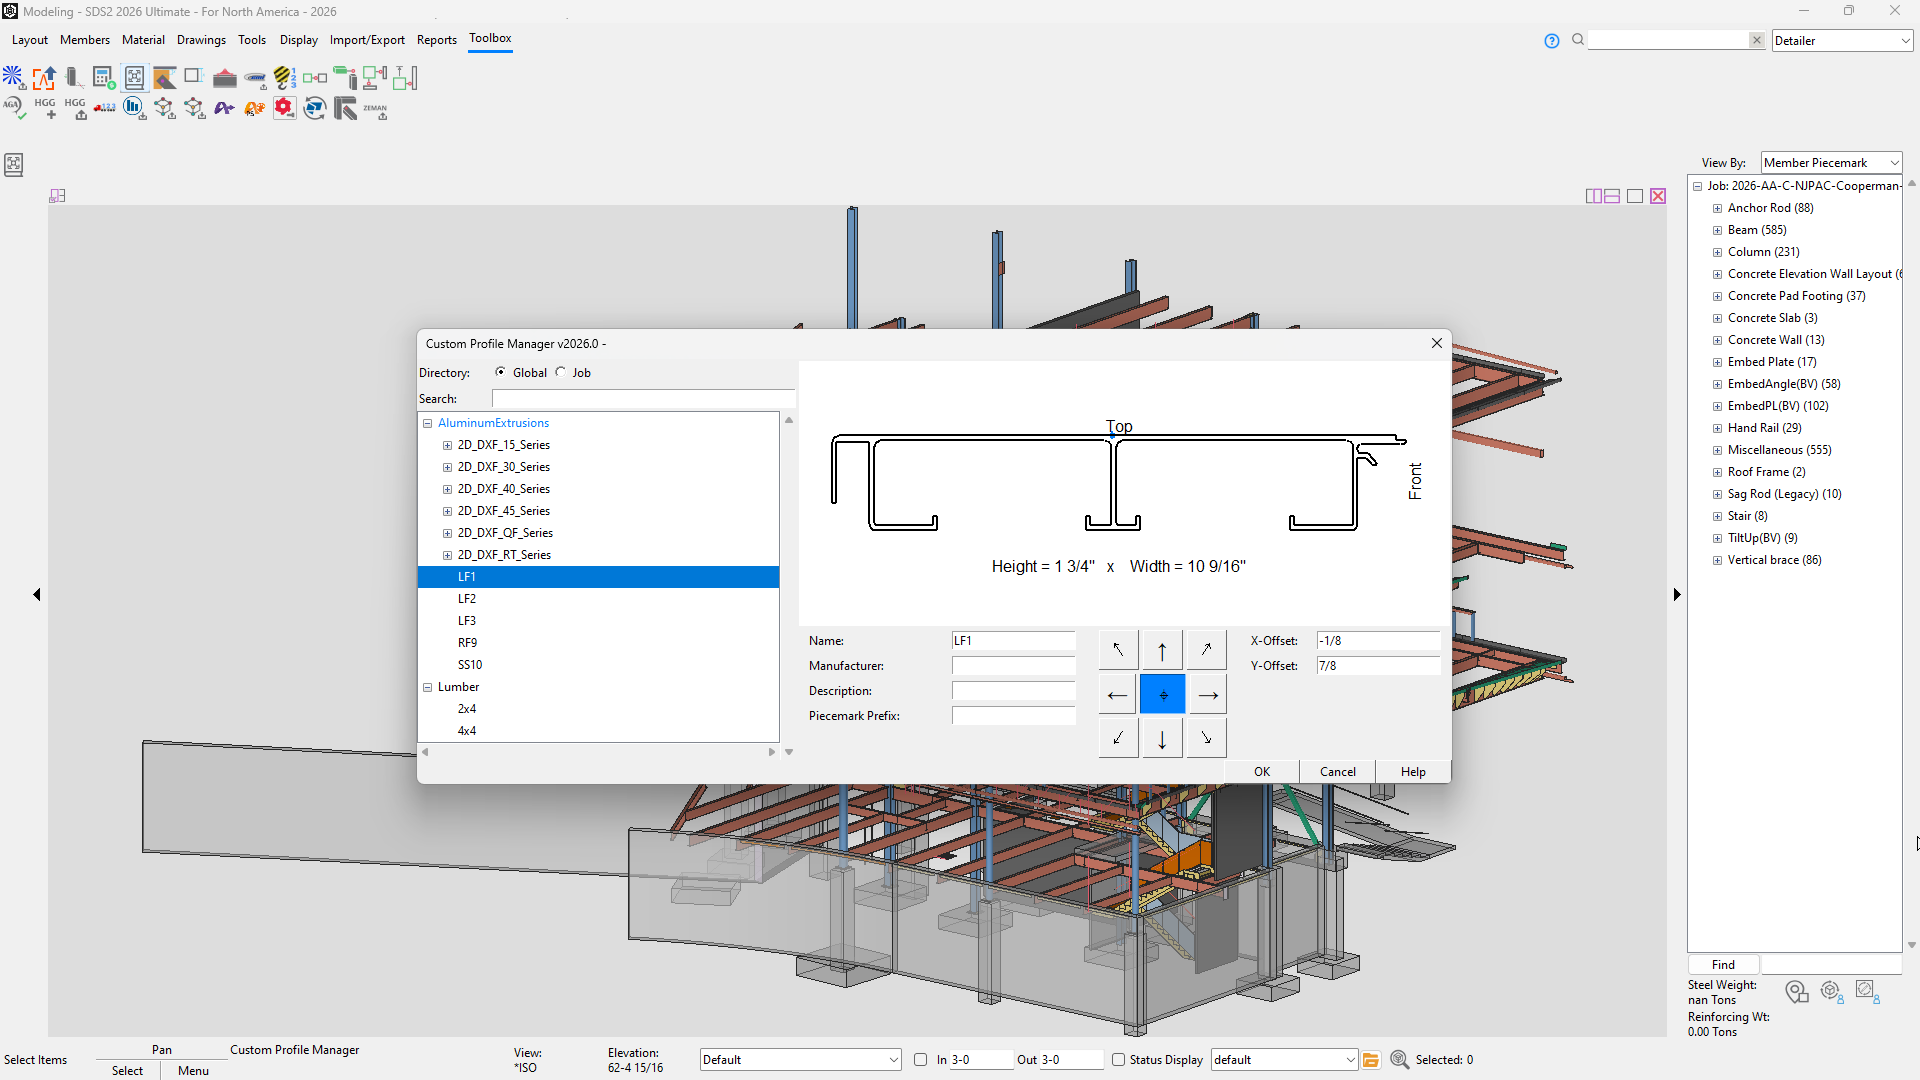
Task: Open the View By Member Piecemark dropdown
Action: (1830, 163)
